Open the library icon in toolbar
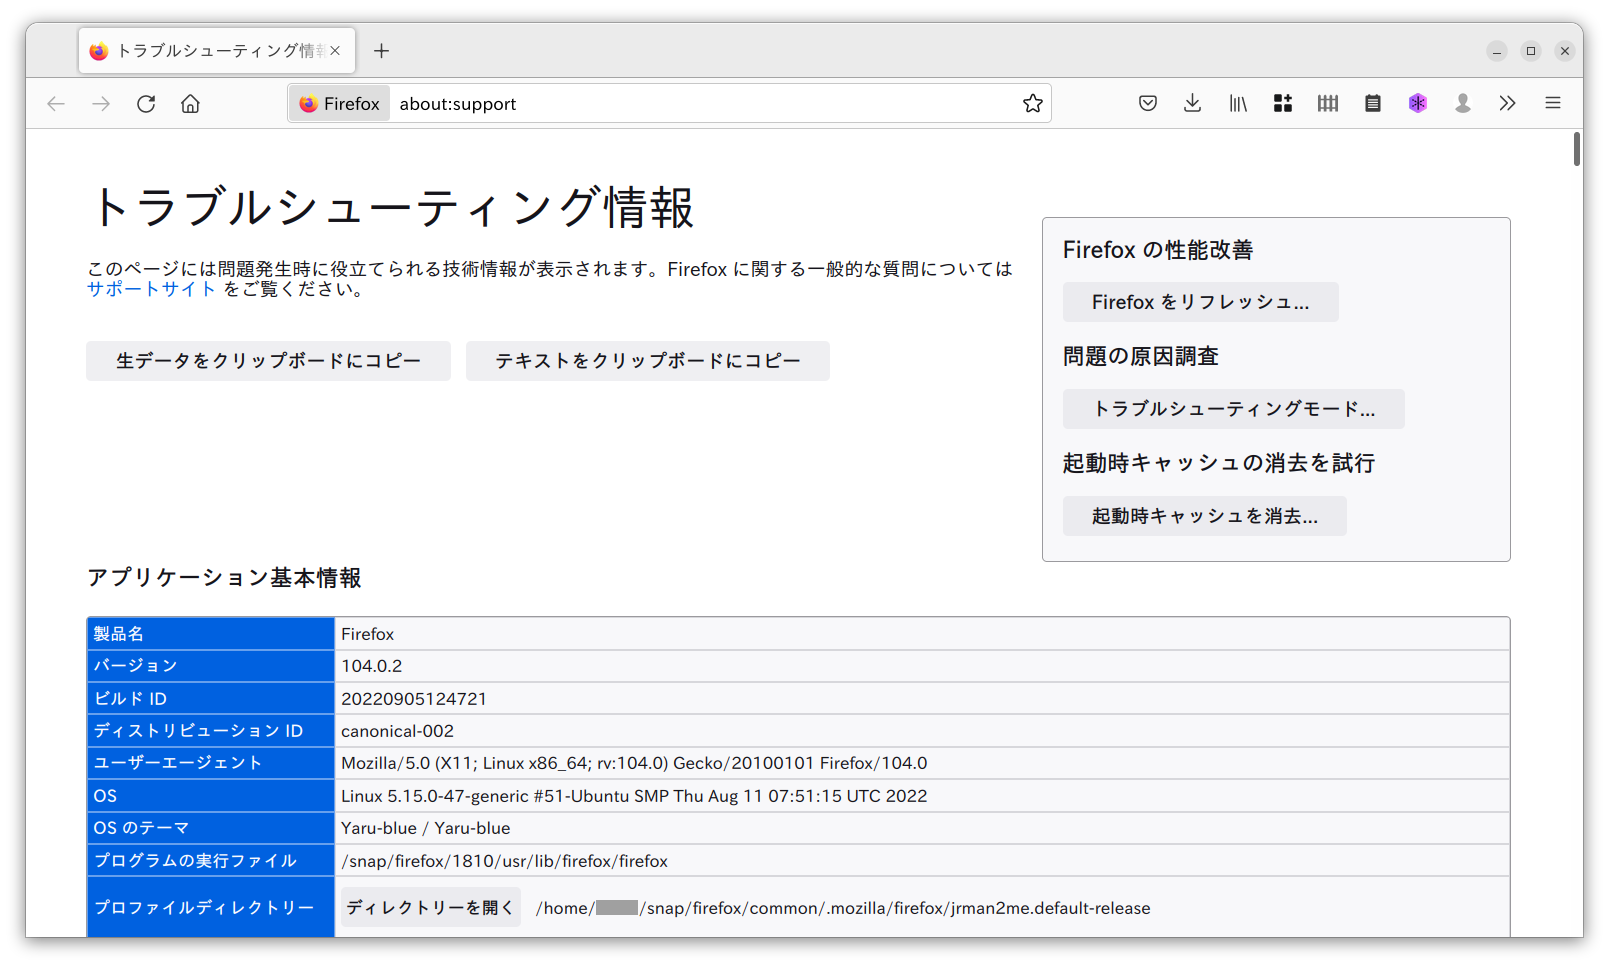The height and width of the screenshot is (966, 1609). coord(1238,103)
